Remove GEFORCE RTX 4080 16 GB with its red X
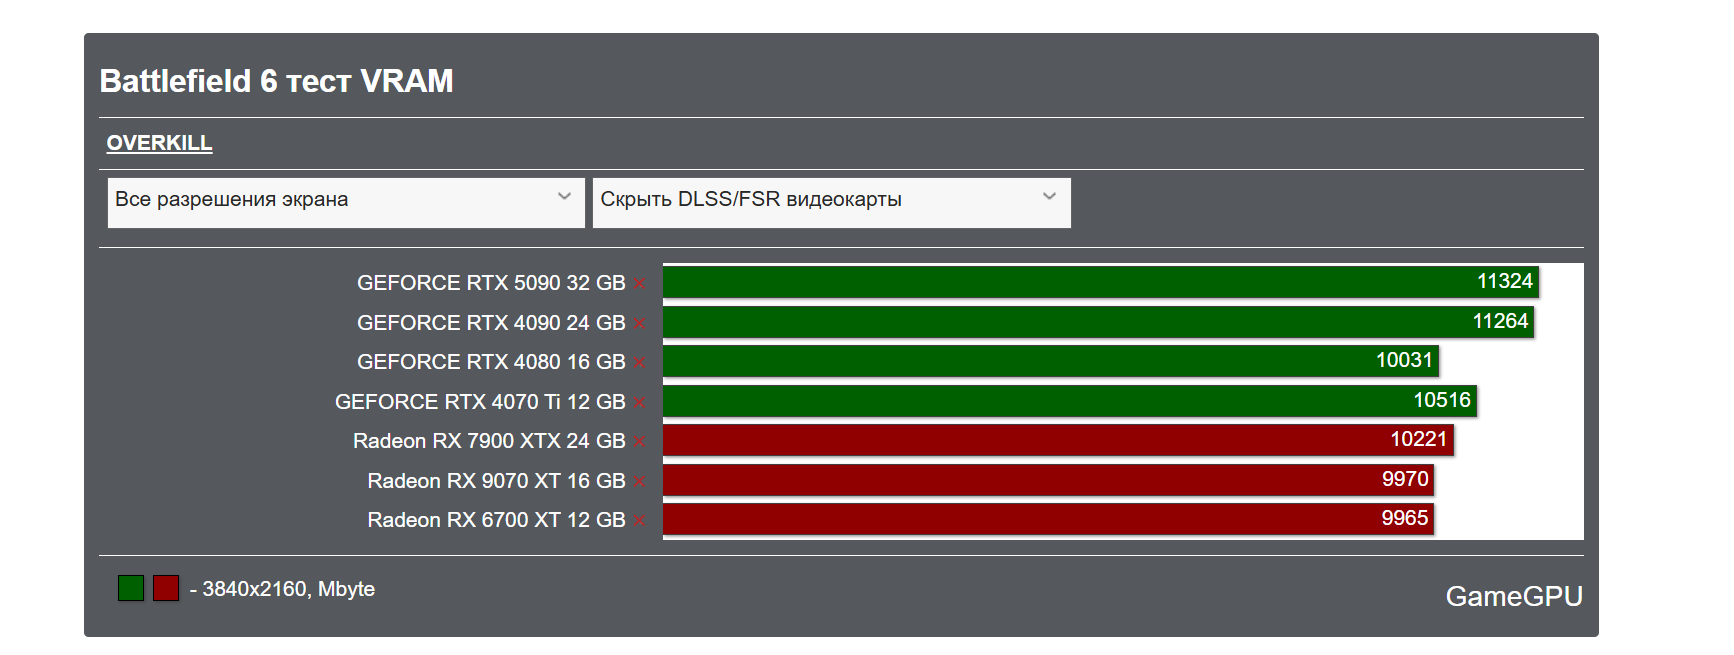The image size is (1734, 655). (x=639, y=363)
